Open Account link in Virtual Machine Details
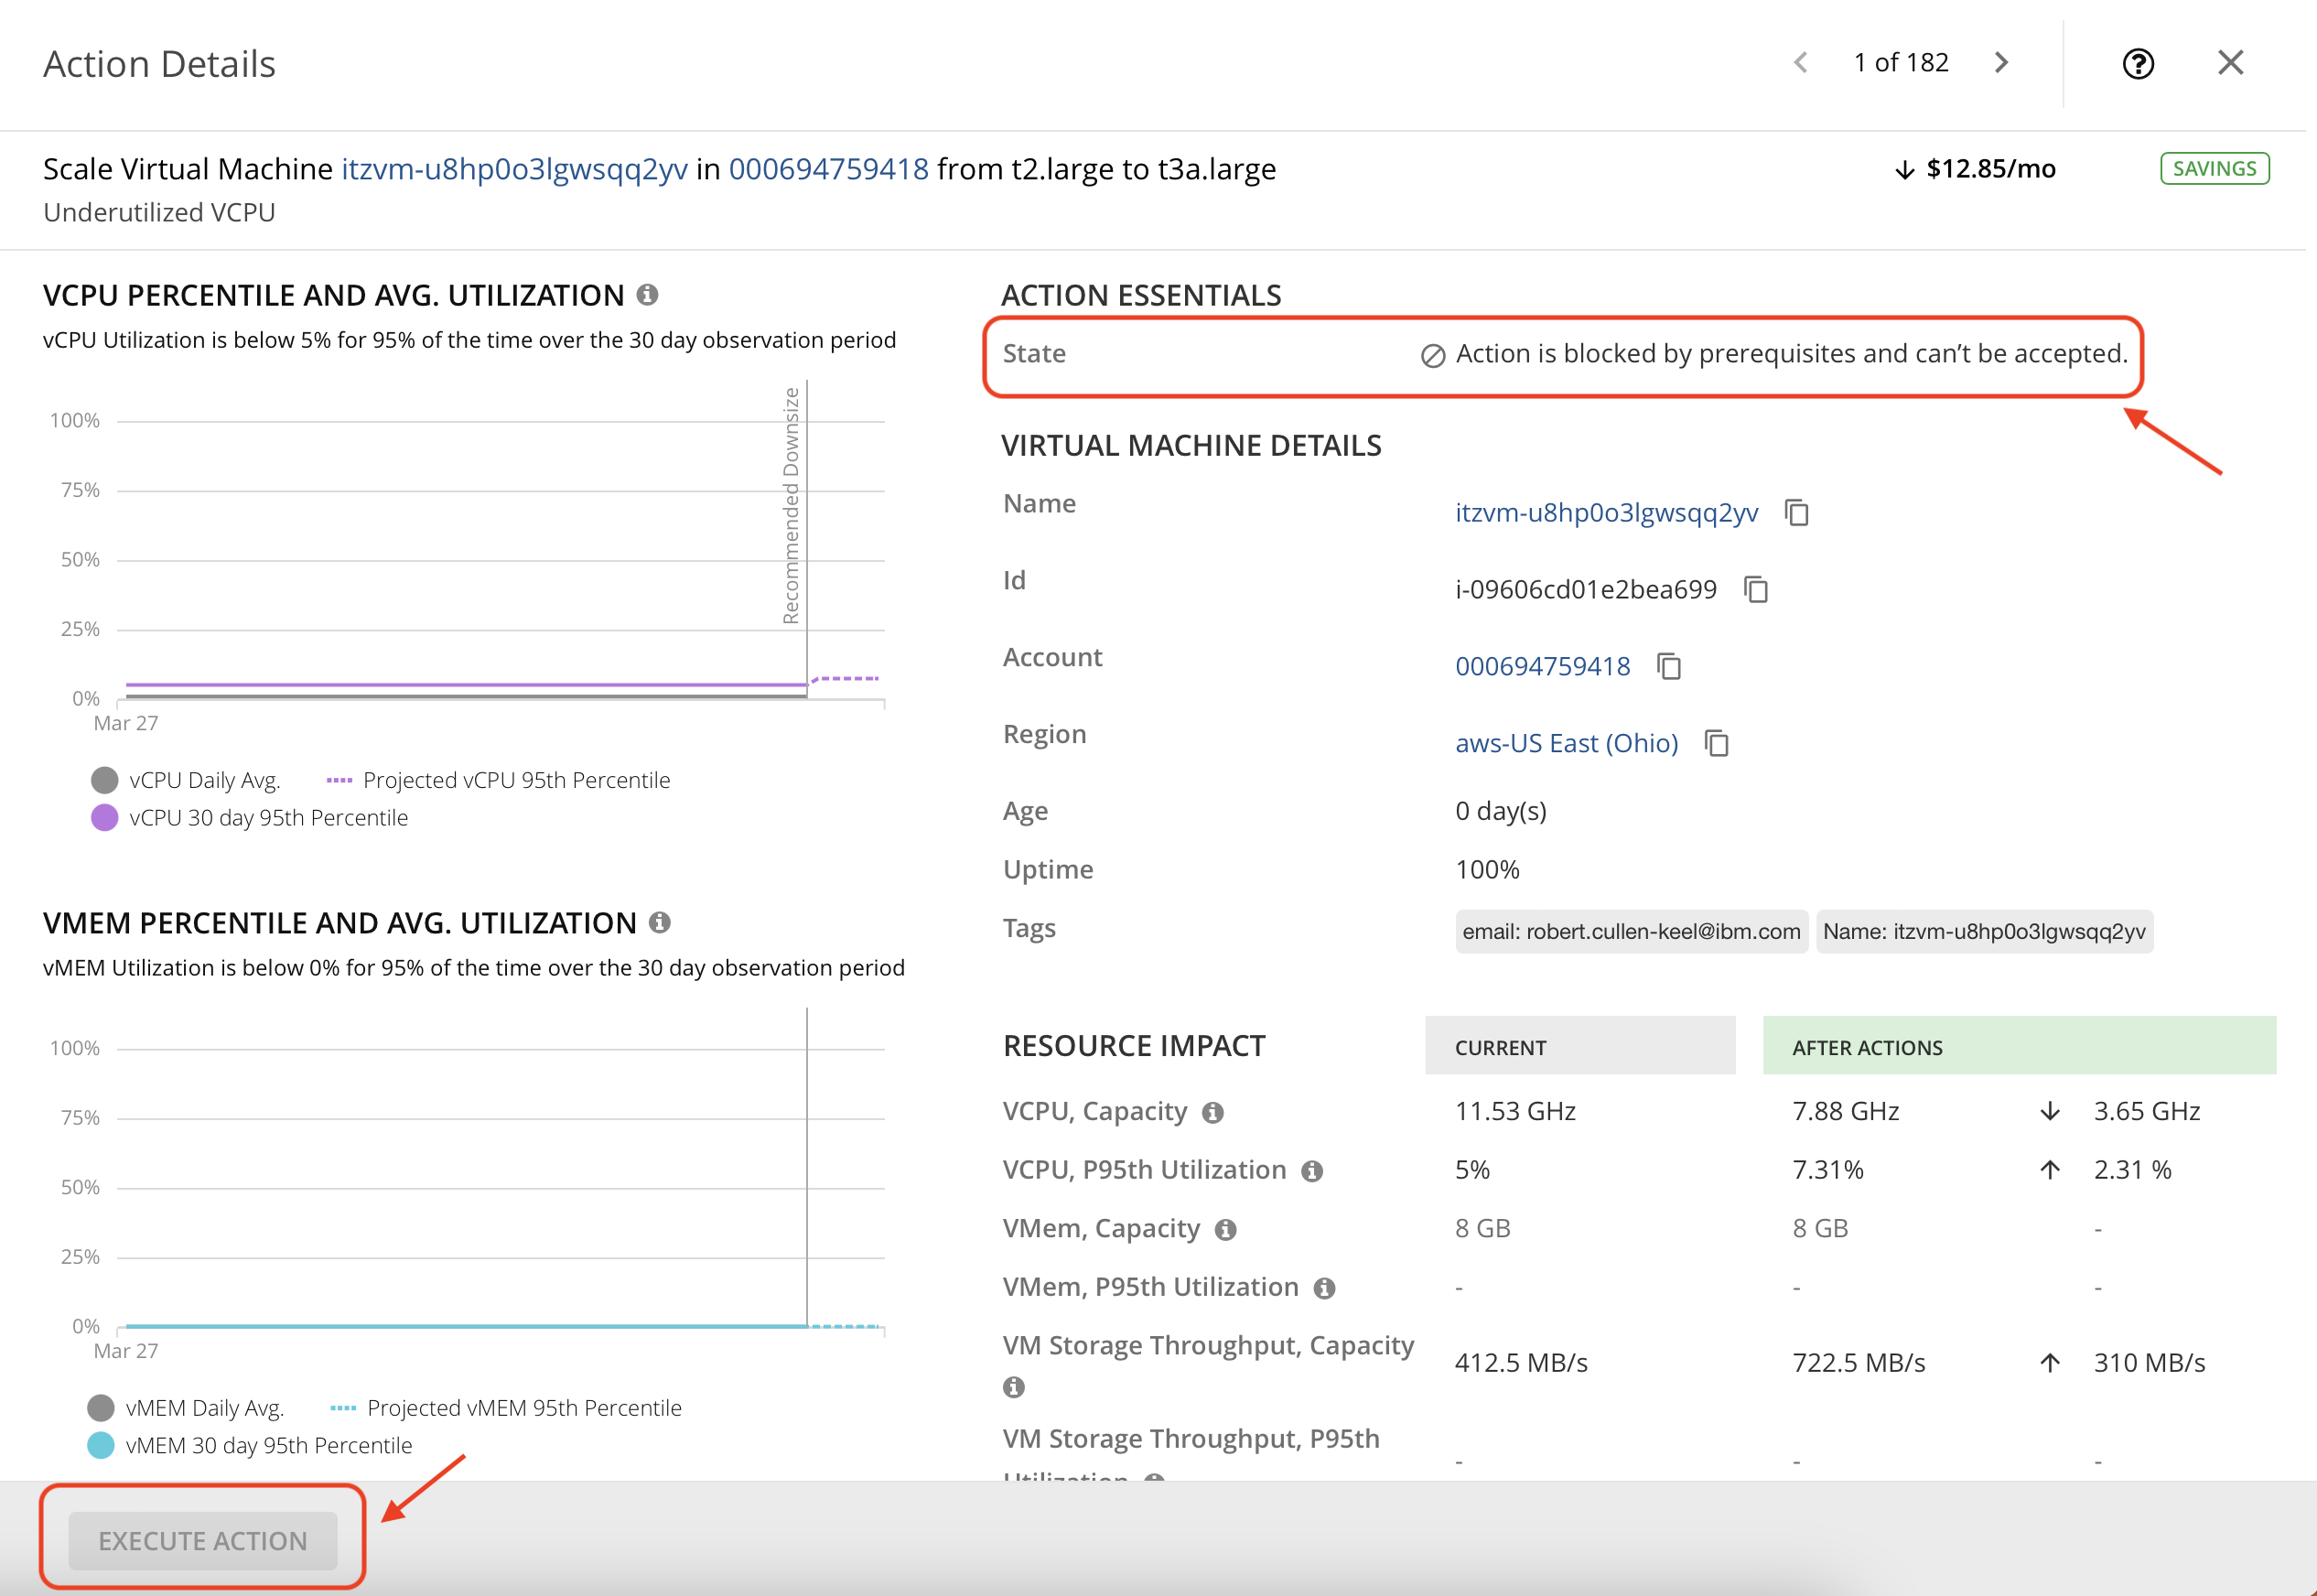 [x=1542, y=666]
